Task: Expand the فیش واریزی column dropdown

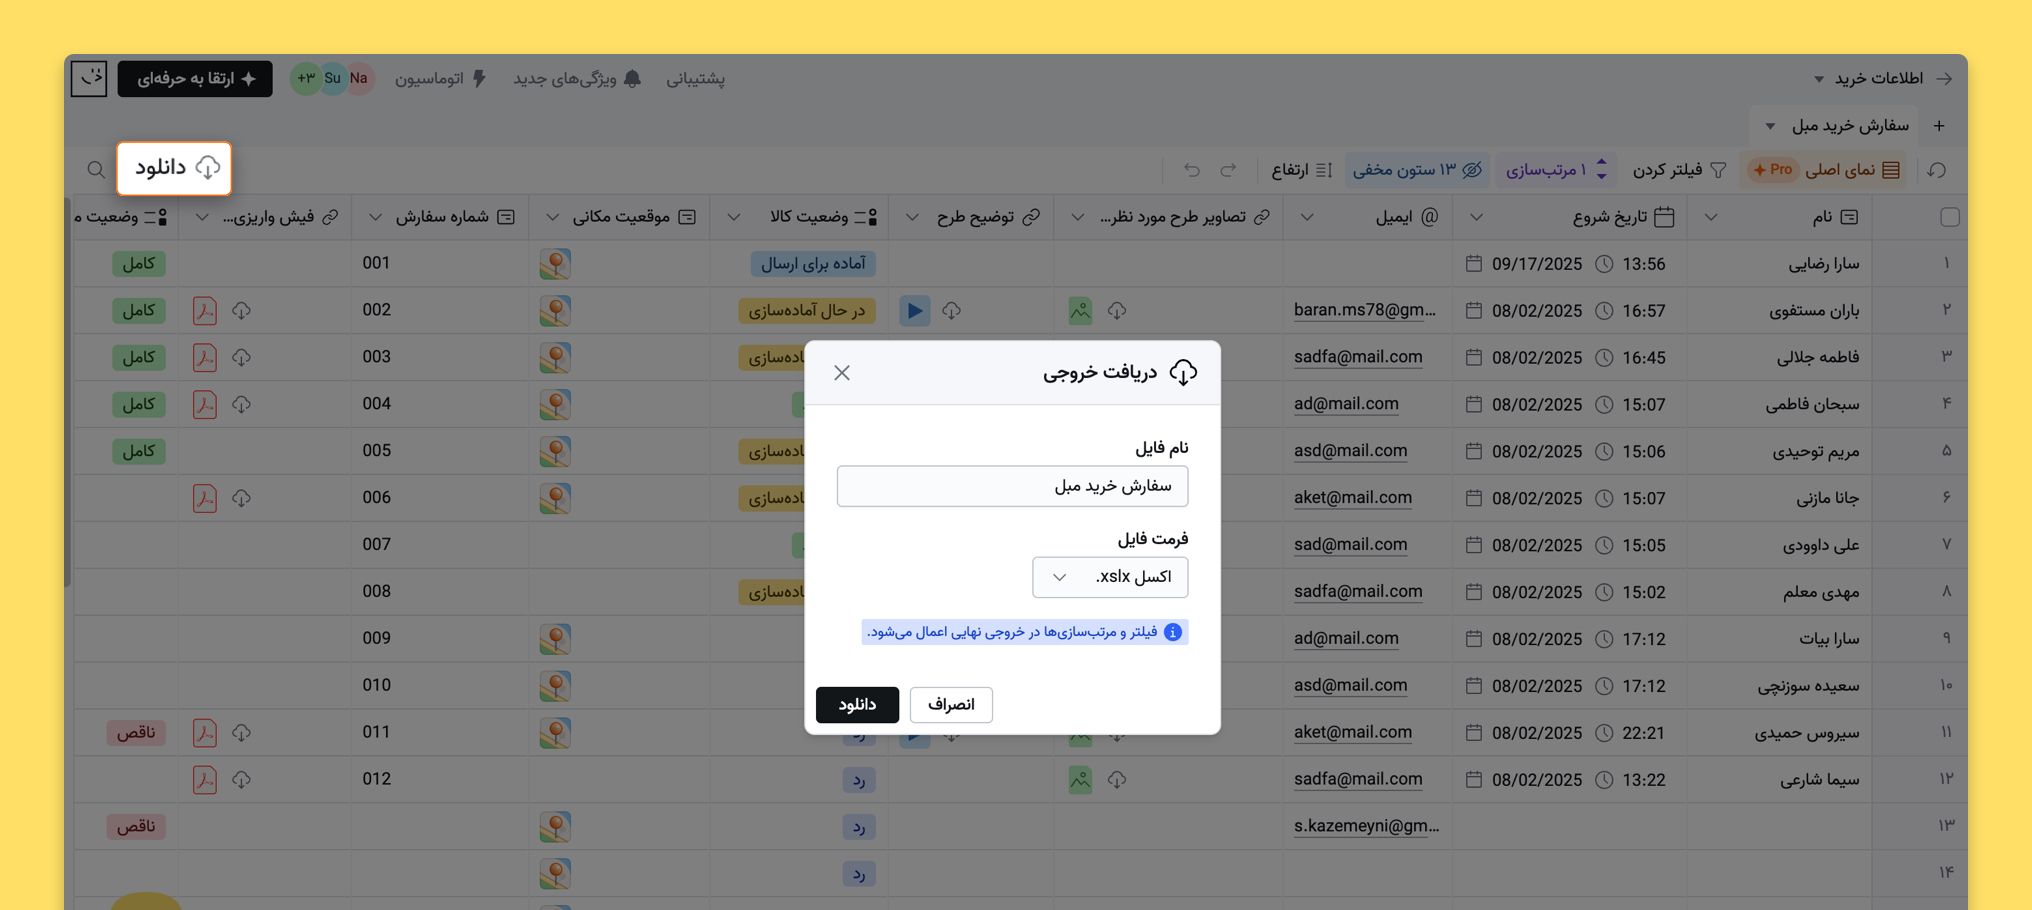Action: (202, 217)
